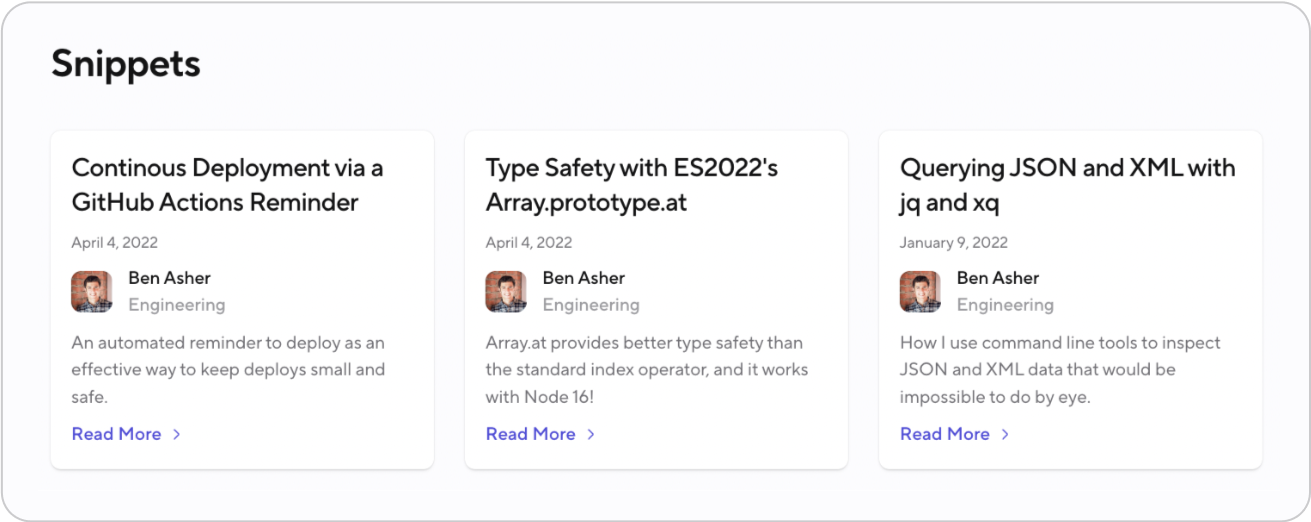Click Ben Asher author name in Continous Deployment card
This screenshot has height=522, width=1311.
(169, 278)
